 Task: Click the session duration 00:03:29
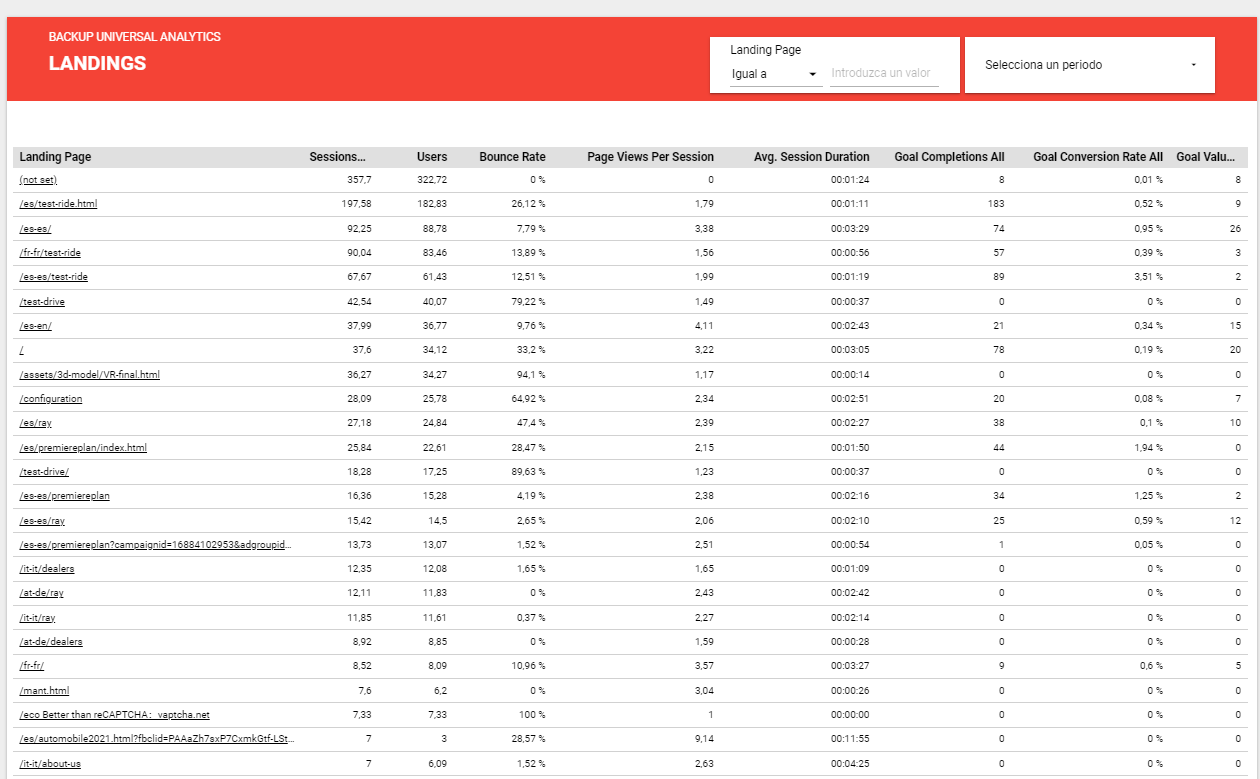pyautogui.click(x=850, y=228)
